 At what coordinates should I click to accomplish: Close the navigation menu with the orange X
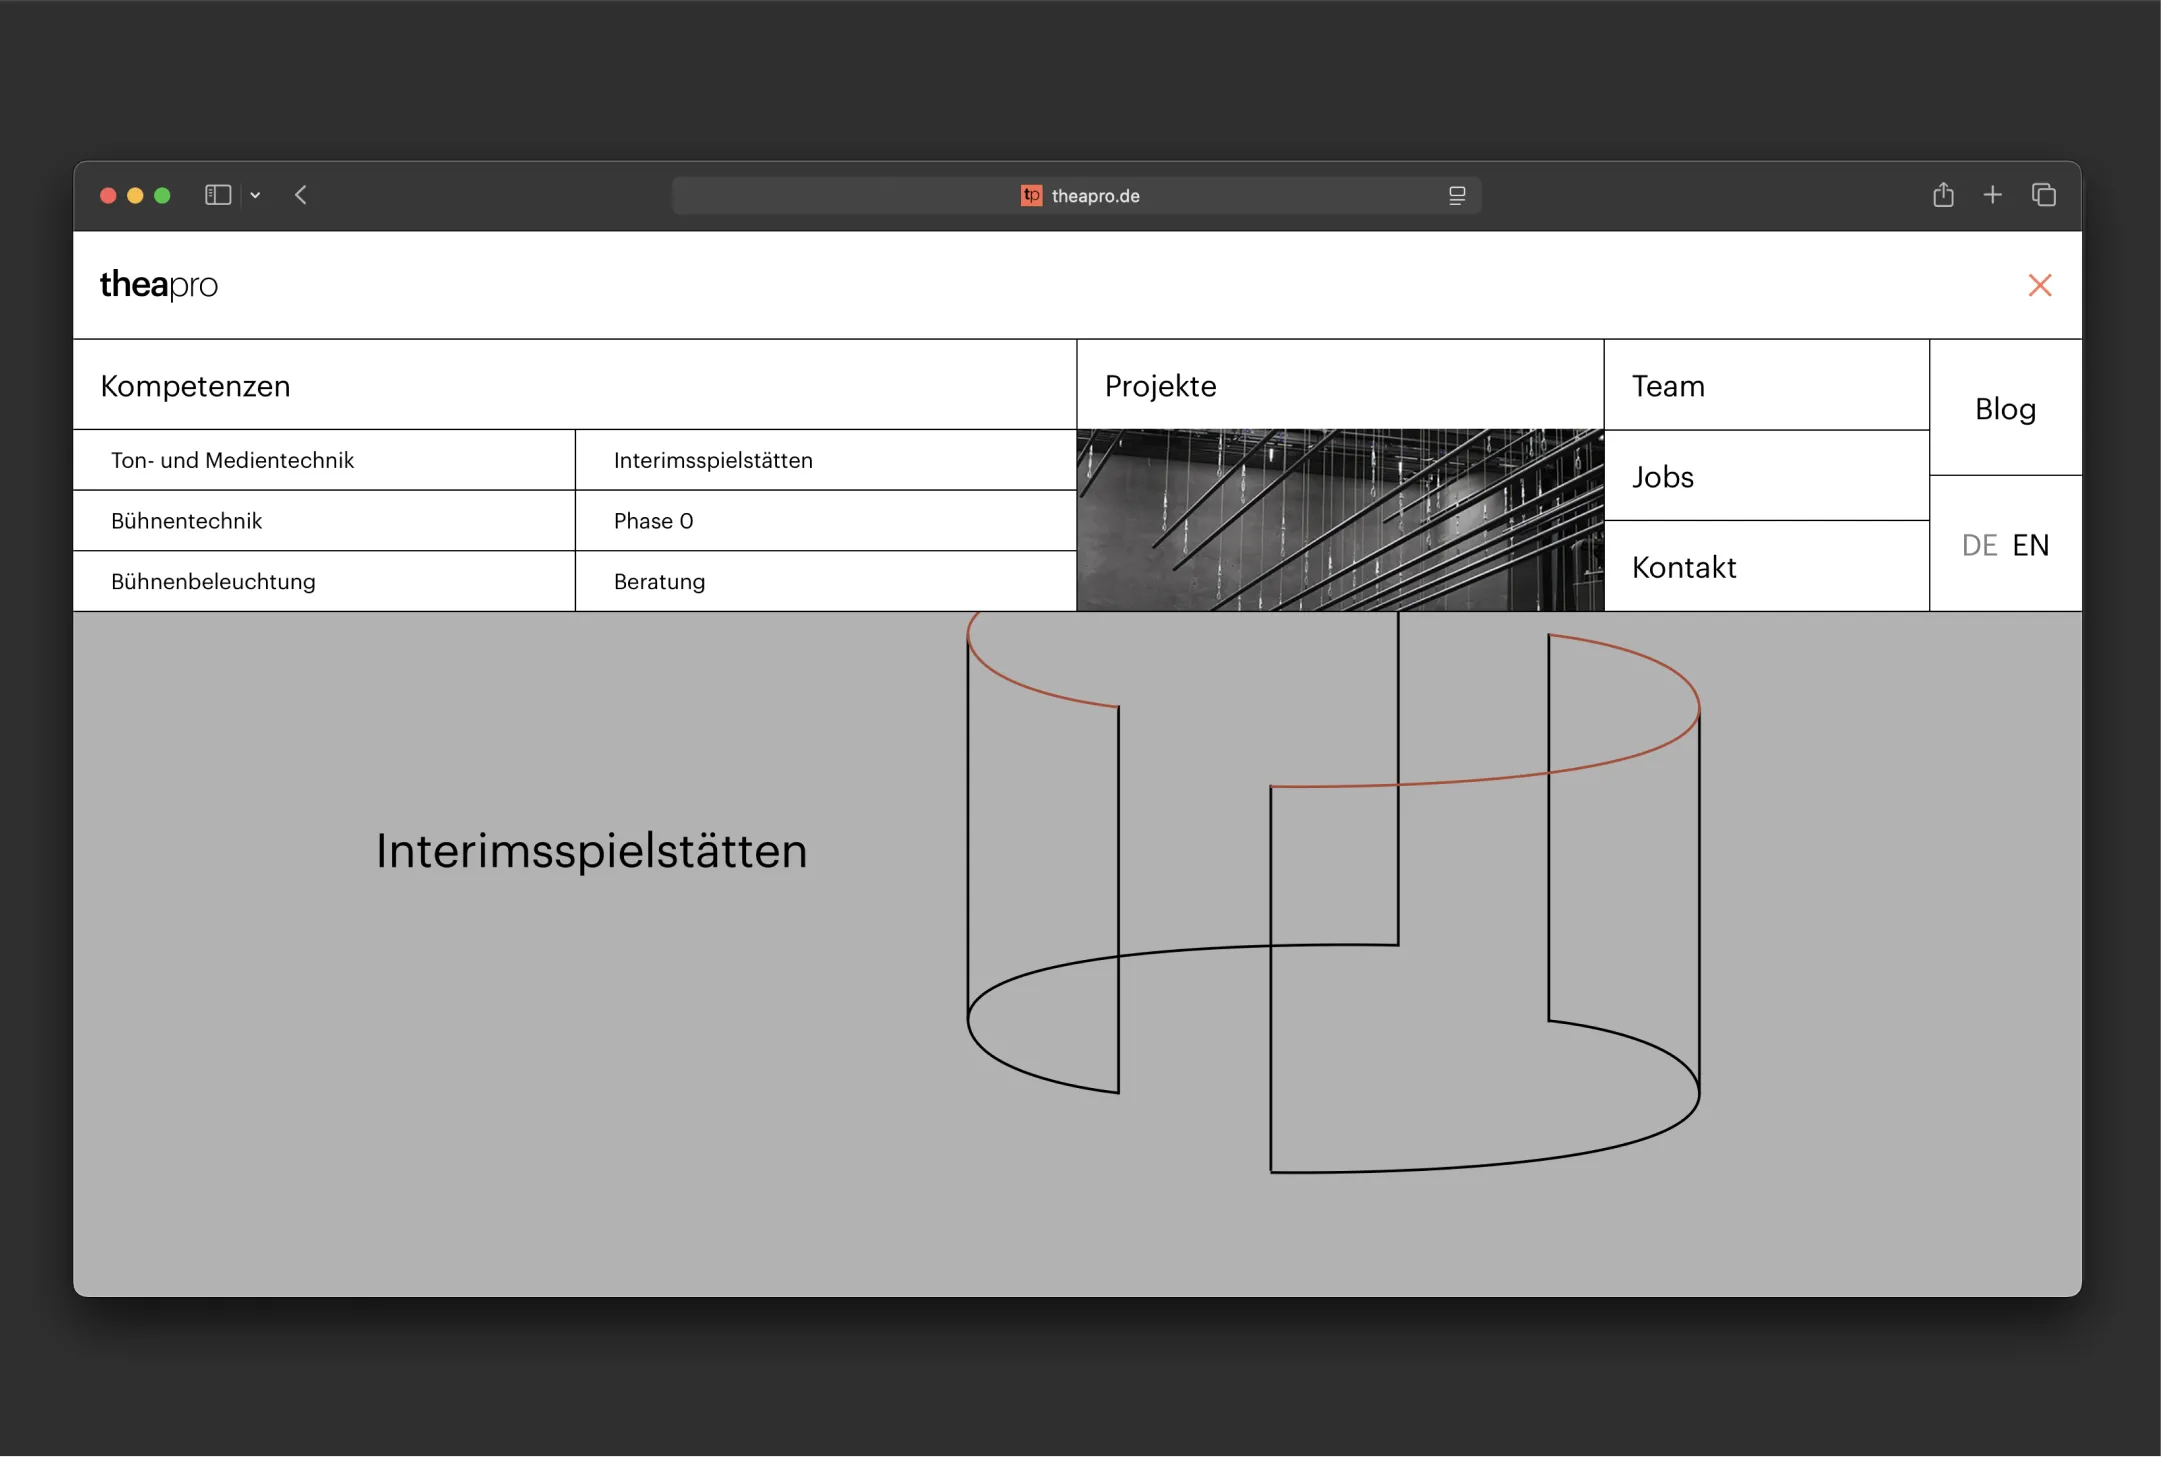[x=2040, y=285]
